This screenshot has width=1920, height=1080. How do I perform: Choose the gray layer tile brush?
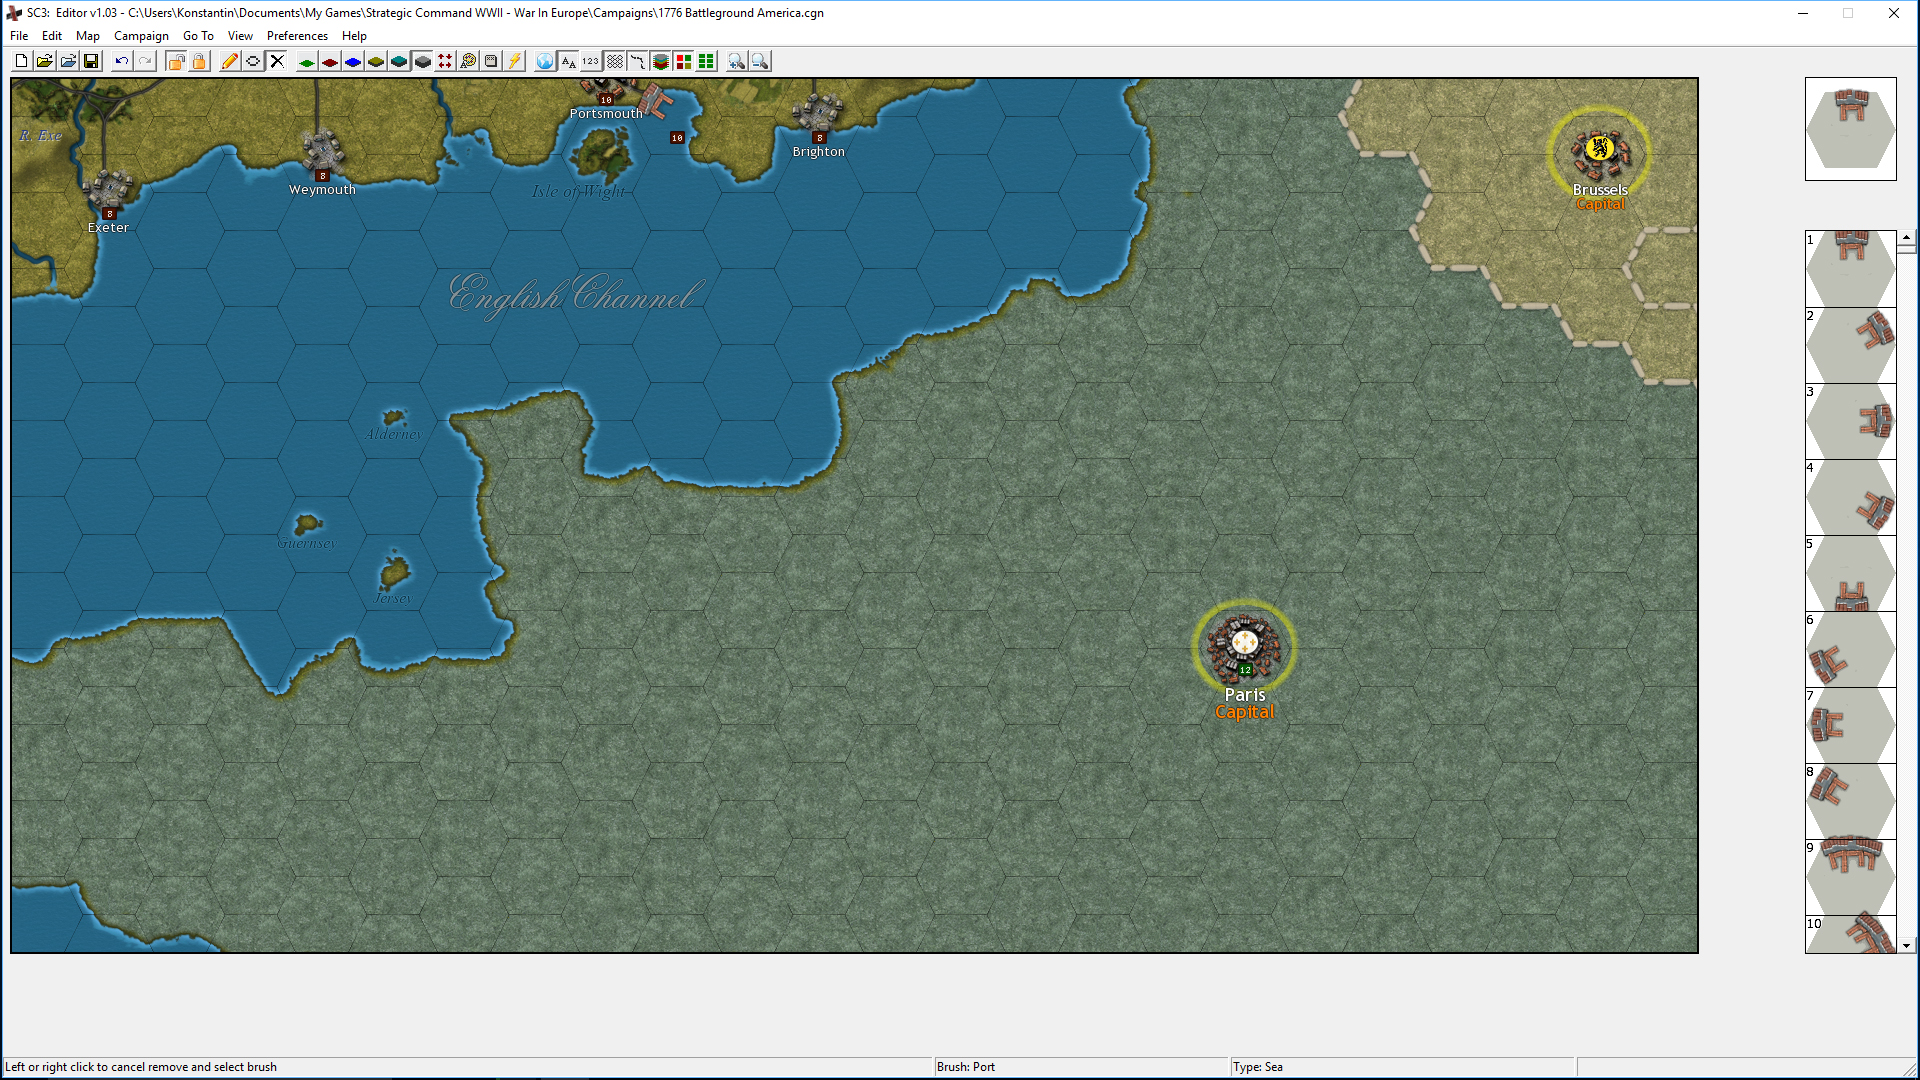[422, 61]
